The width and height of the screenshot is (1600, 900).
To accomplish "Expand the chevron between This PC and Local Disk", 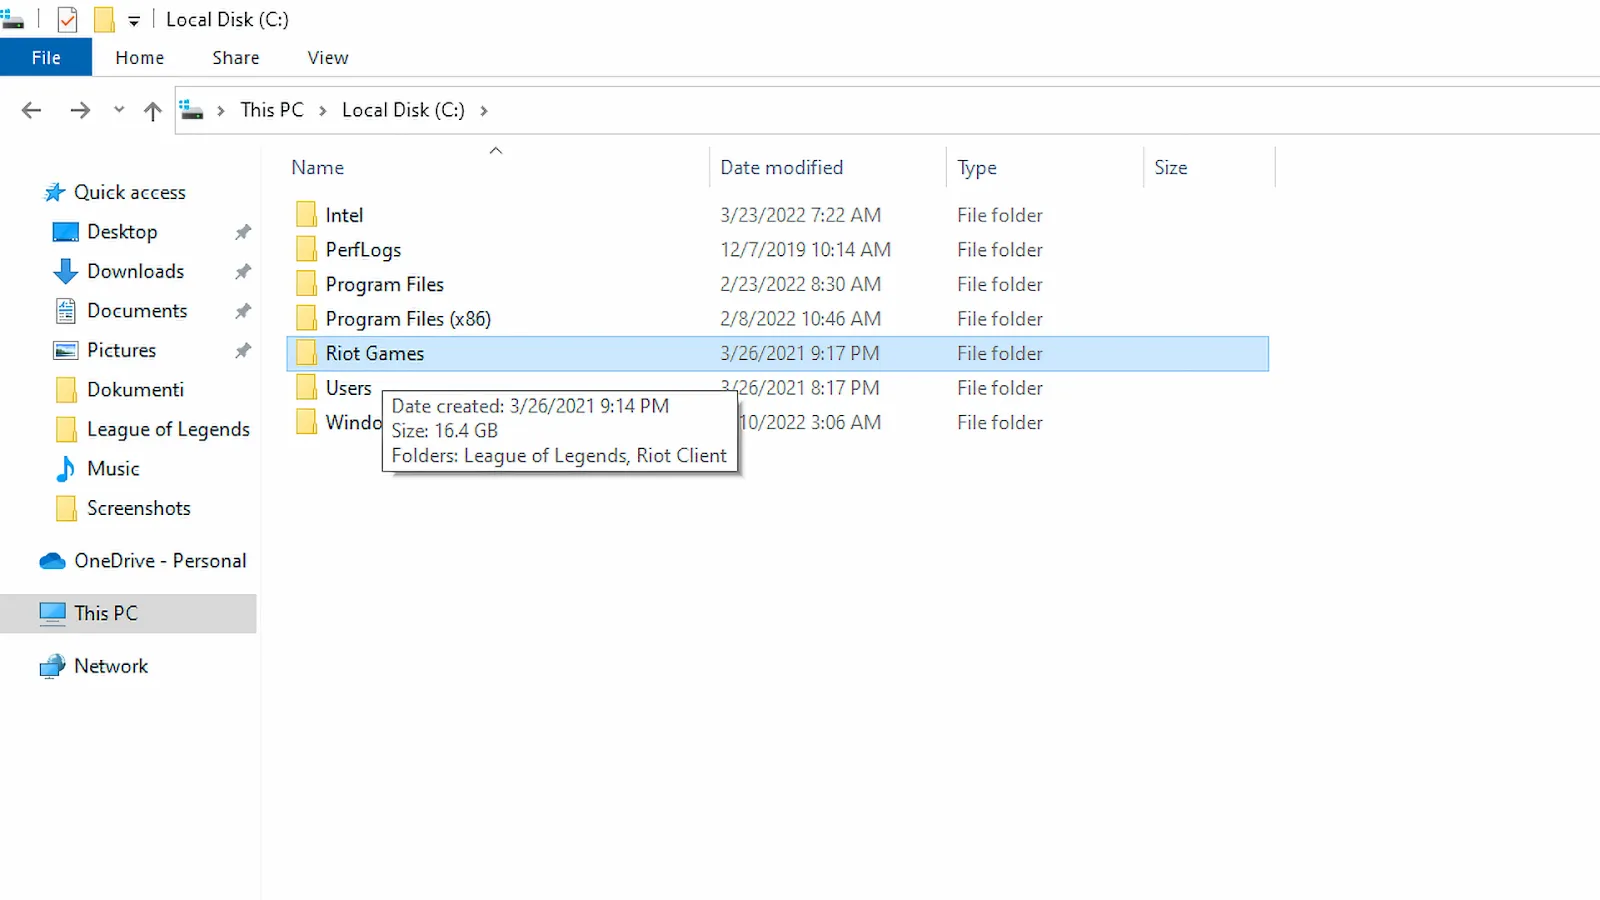I will pyautogui.click(x=322, y=110).
